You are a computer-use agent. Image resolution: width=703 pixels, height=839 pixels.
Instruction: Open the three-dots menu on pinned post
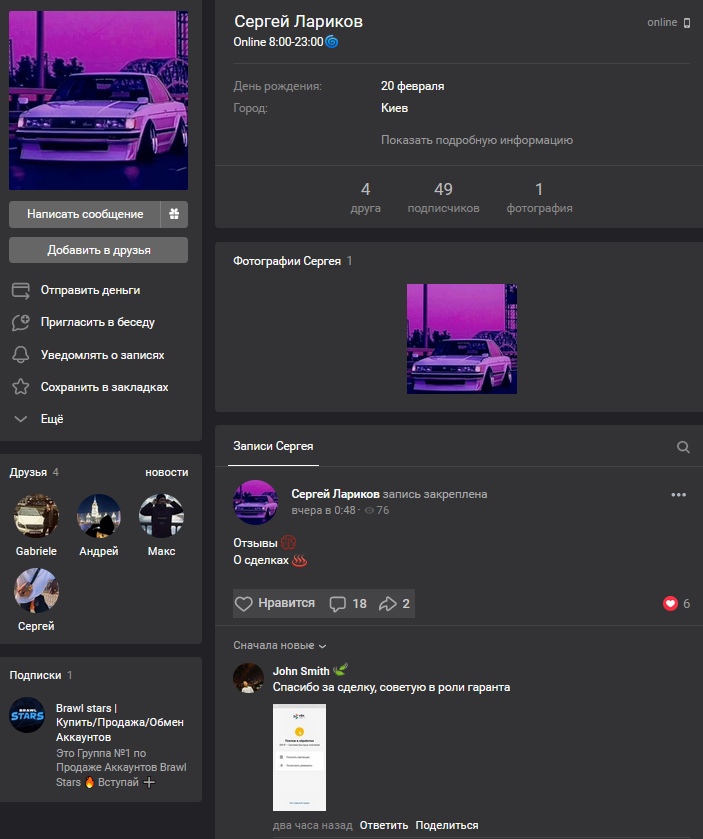click(x=679, y=495)
